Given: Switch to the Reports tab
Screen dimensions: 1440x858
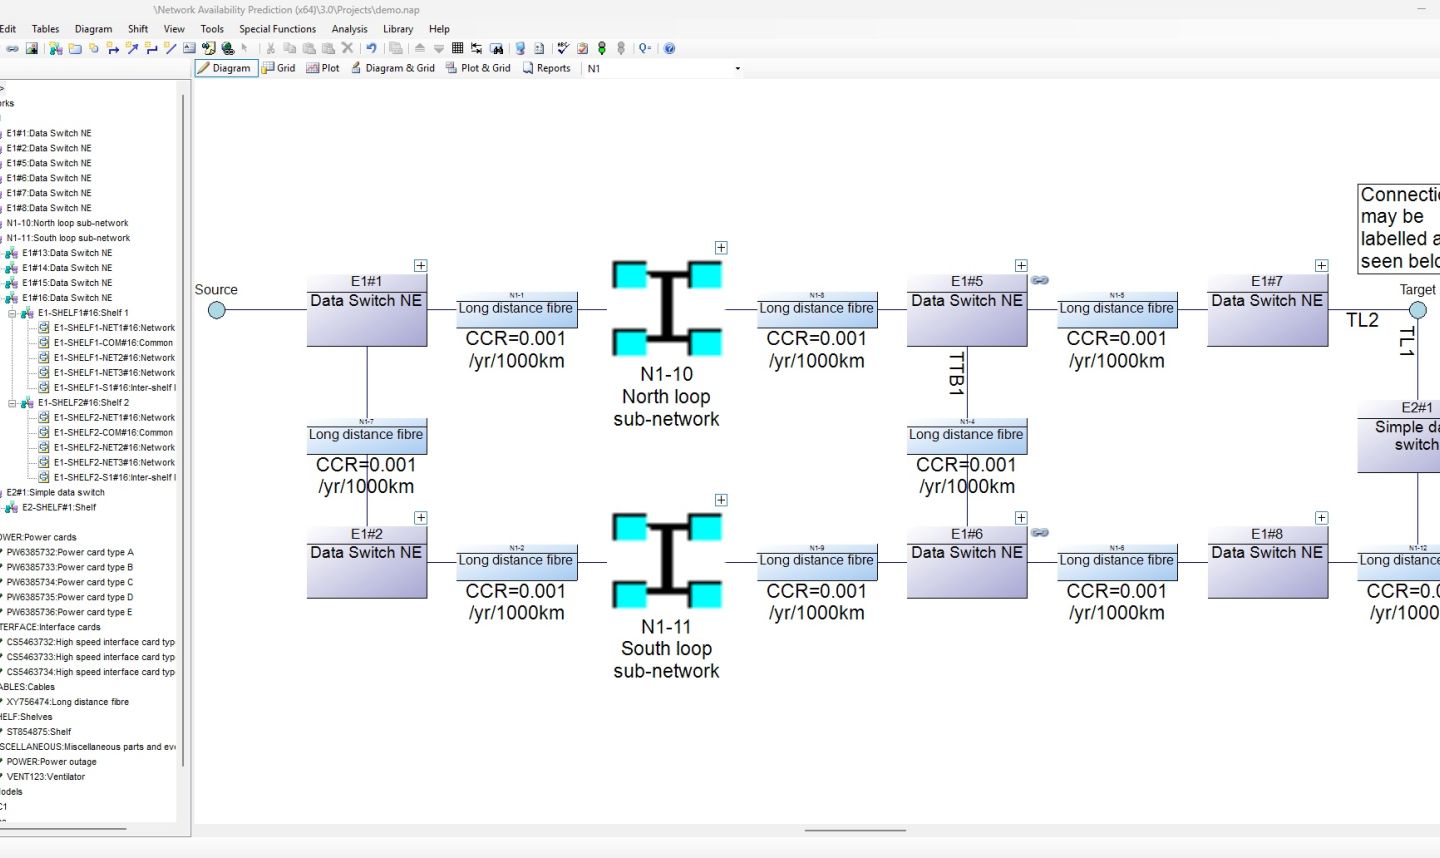Looking at the screenshot, I should [547, 68].
